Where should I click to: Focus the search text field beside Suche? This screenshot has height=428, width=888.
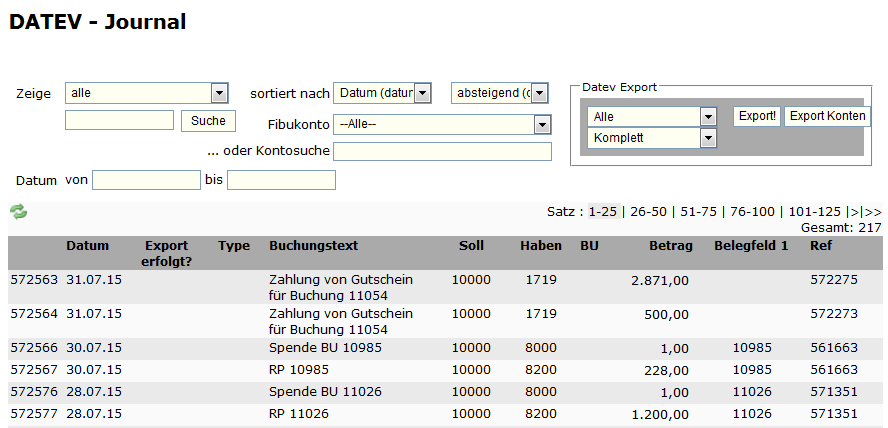pyautogui.click(x=119, y=120)
